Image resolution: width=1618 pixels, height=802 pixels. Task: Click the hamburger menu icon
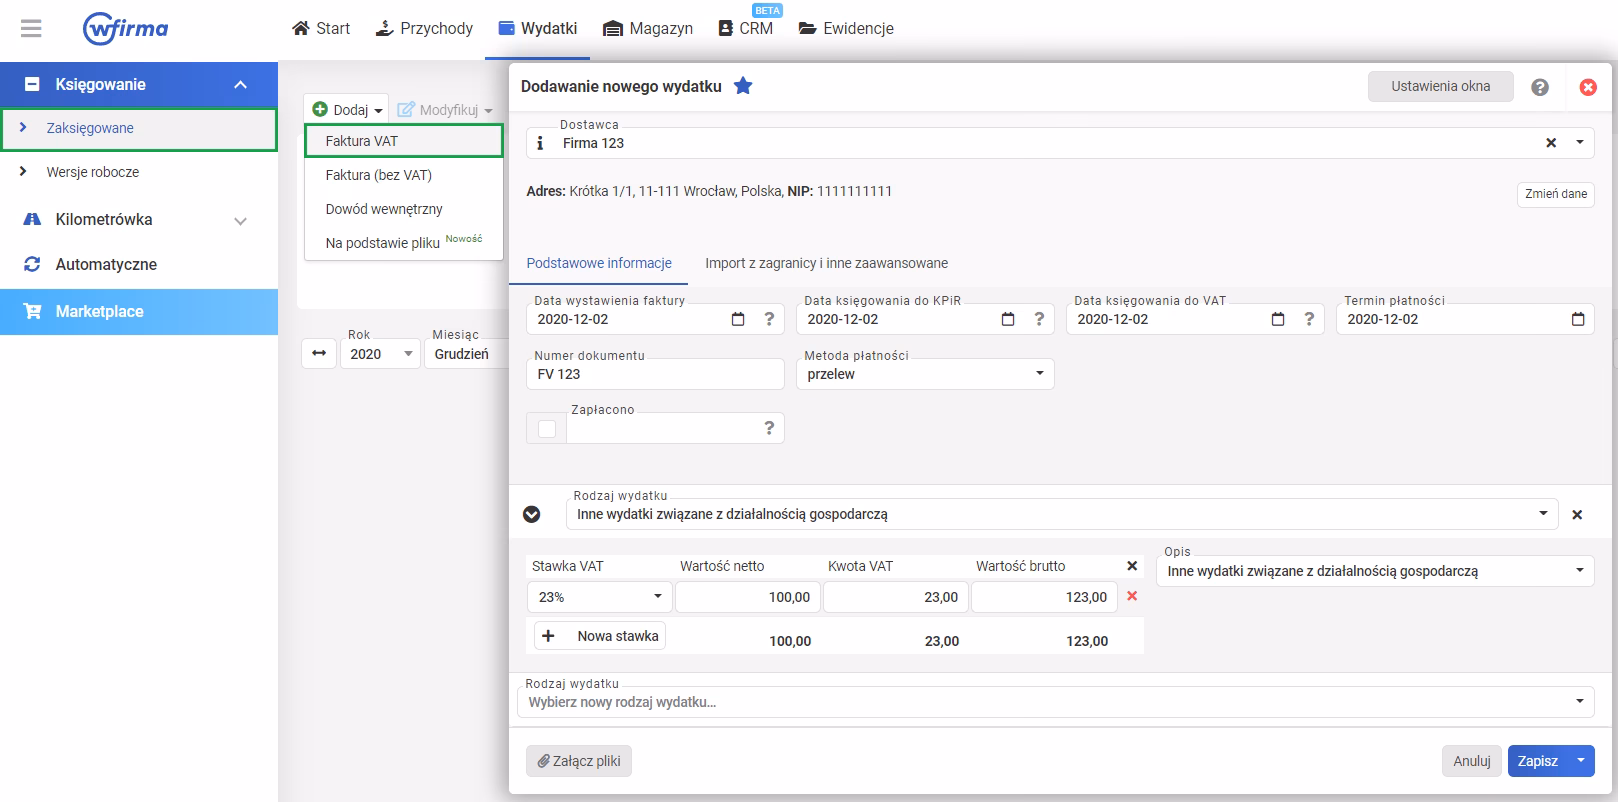click(x=31, y=28)
